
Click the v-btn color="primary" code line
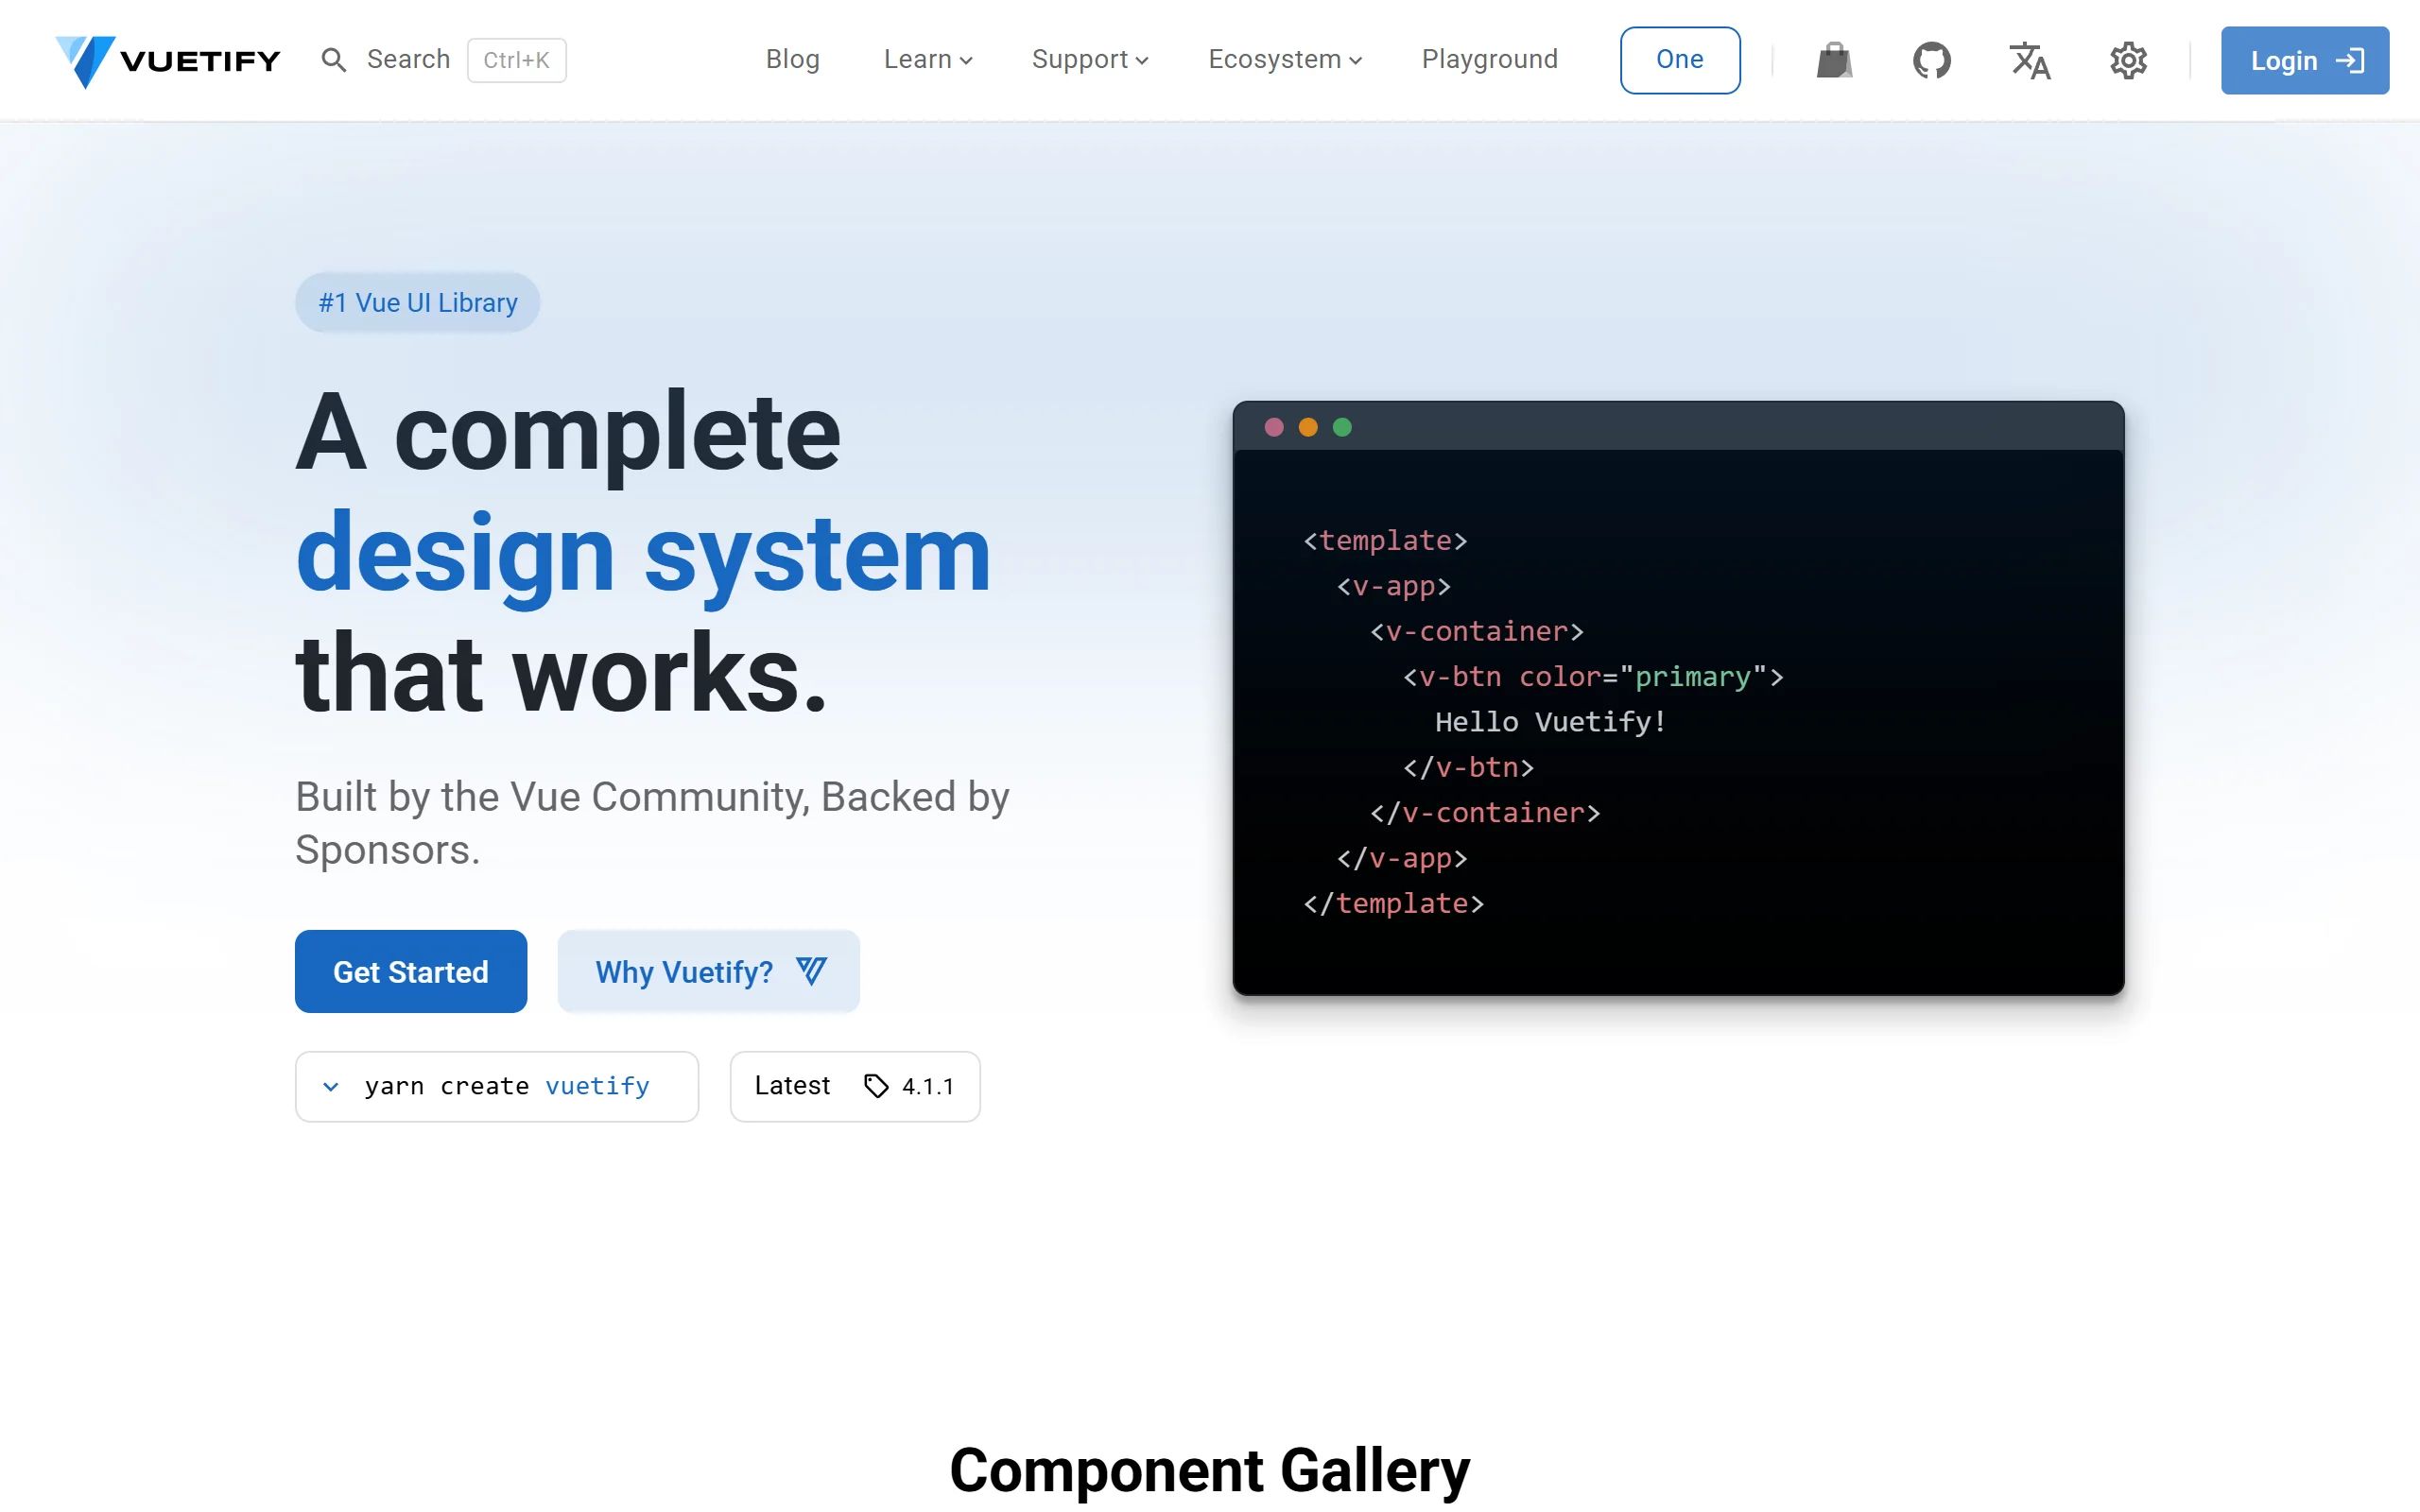pos(1593,677)
